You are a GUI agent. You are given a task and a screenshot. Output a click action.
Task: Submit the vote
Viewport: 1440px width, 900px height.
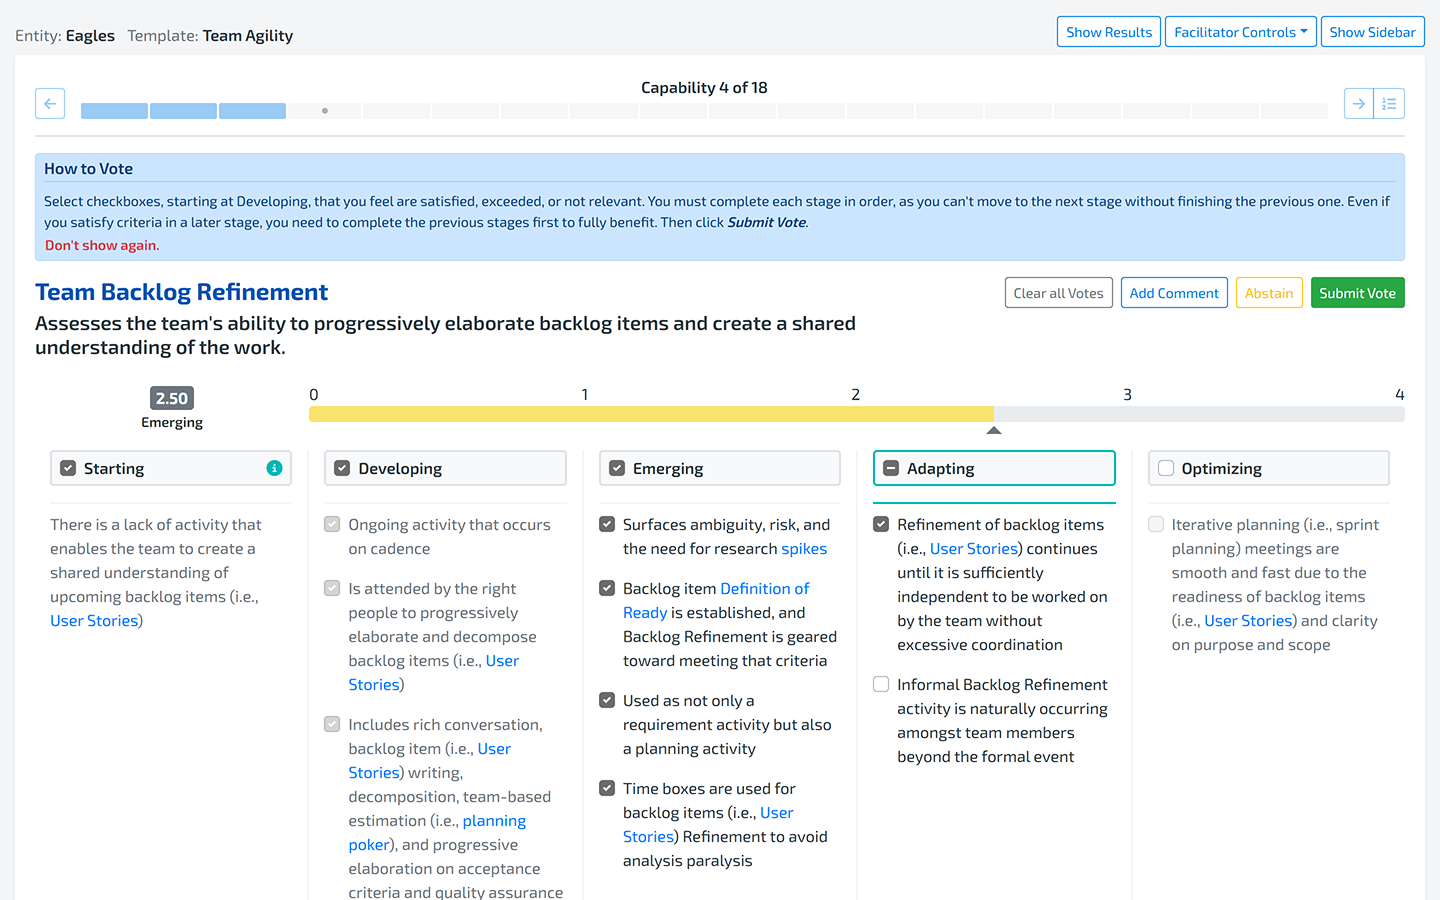[x=1357, y=293]
